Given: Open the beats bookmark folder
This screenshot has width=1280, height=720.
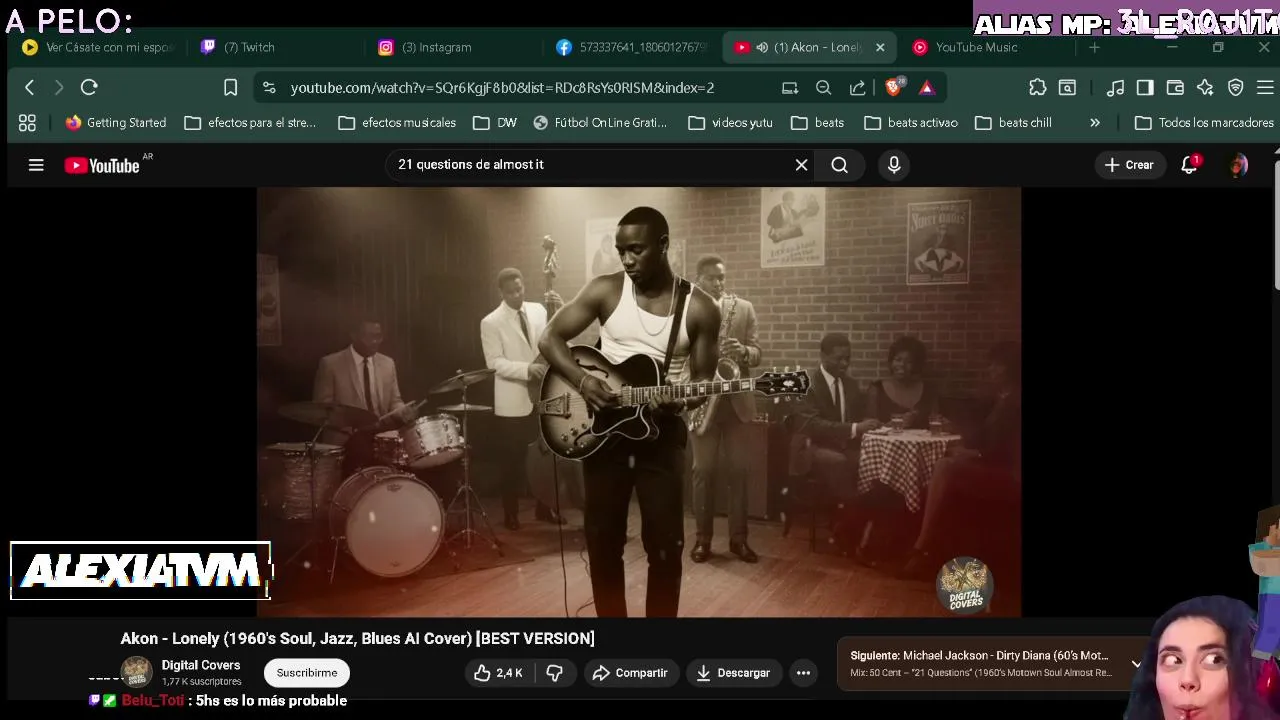Looking at the screenshot, I should (818, 123).
